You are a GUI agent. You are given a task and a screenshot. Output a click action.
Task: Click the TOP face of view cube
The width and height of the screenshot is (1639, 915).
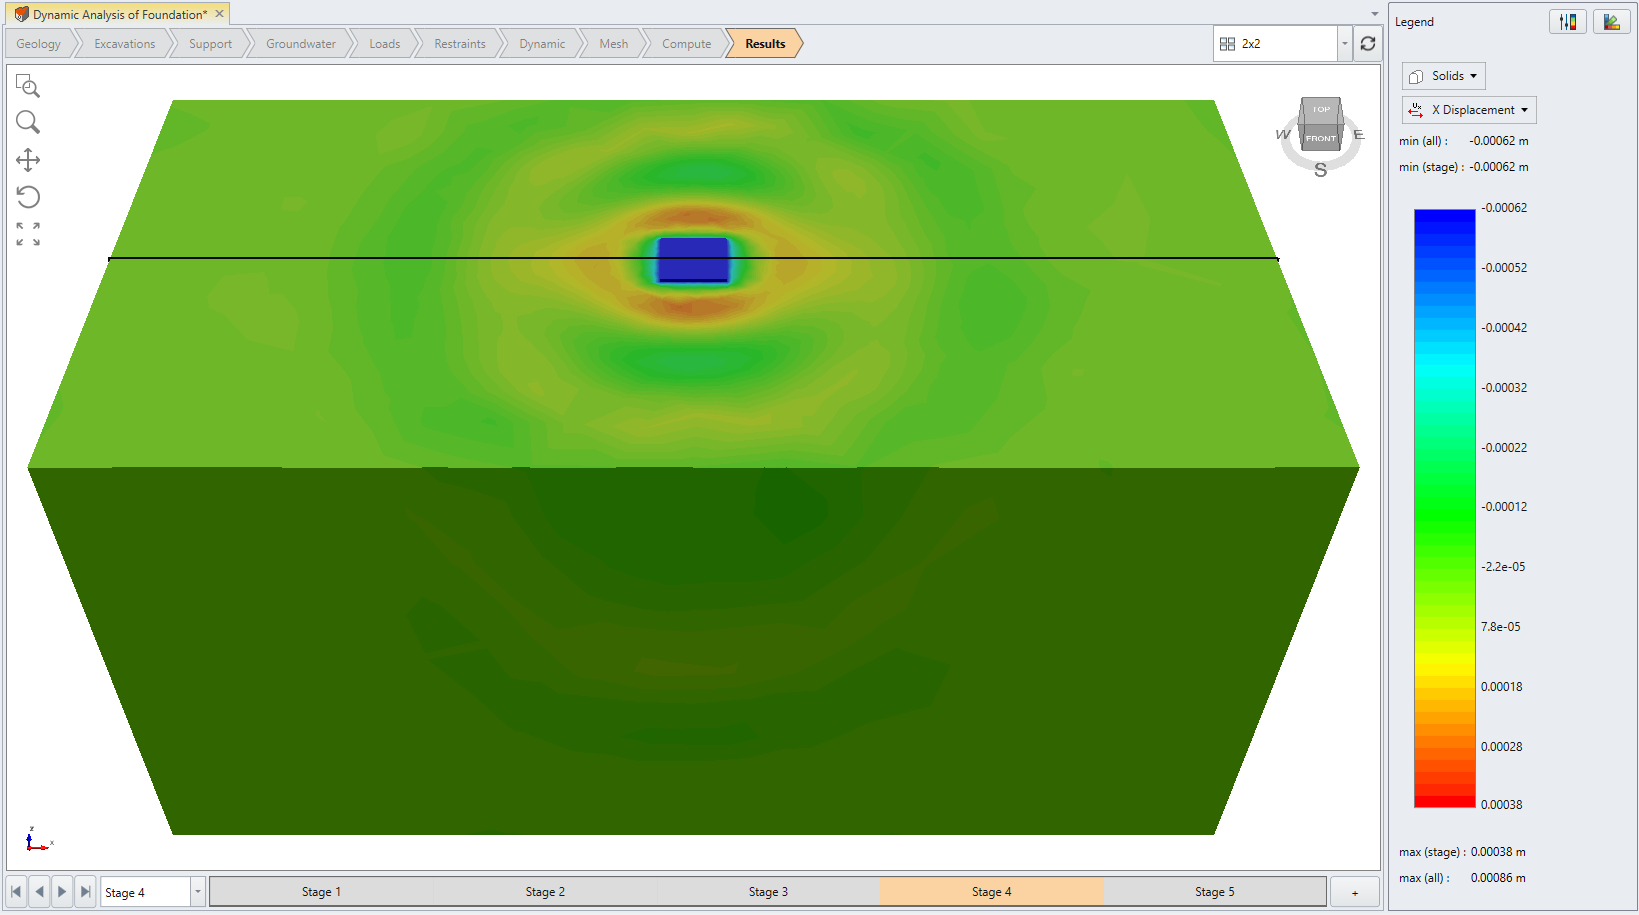pyautogui.click(x=1322, y=109)
